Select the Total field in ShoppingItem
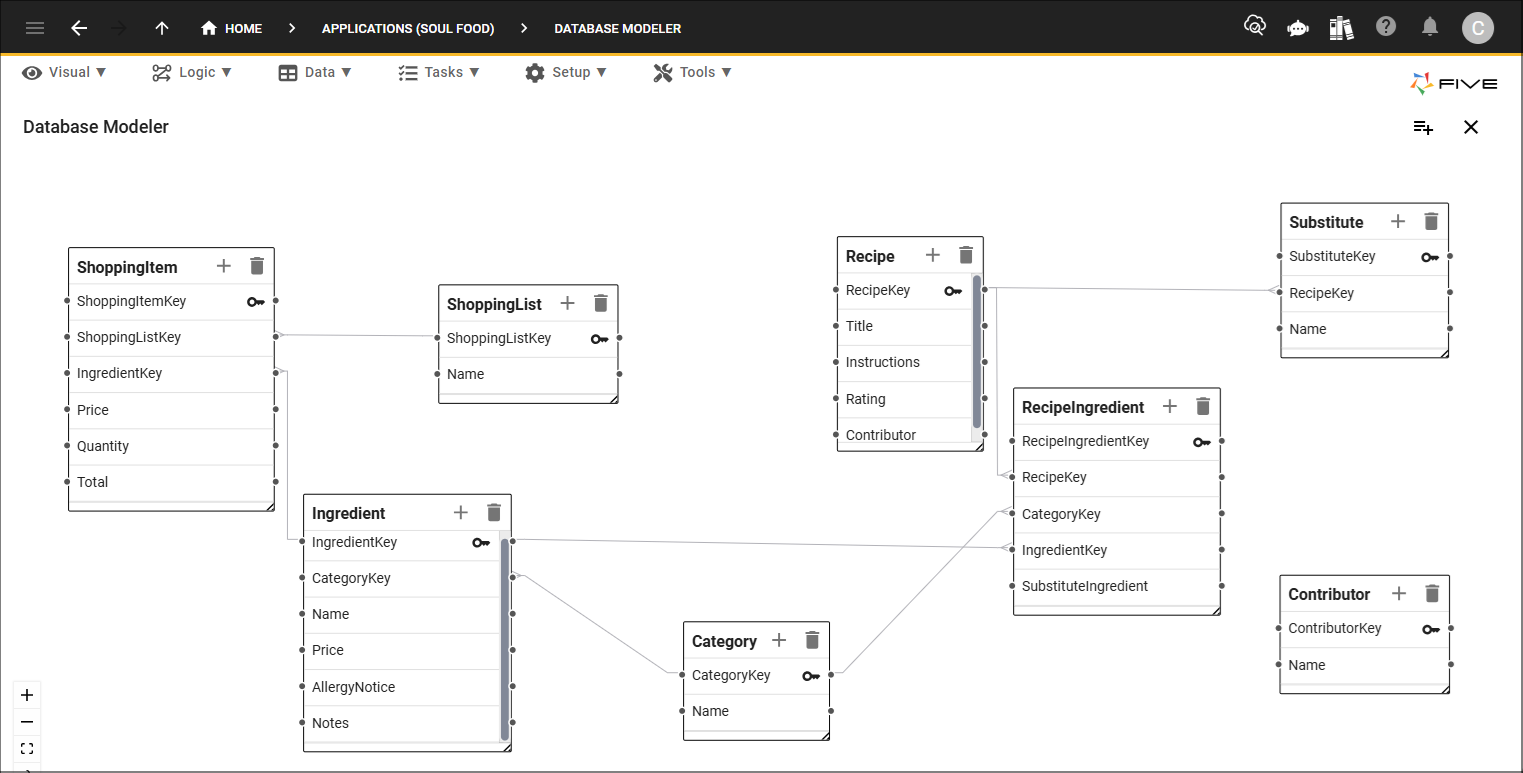The width and height of the screenshot is (1523, 773). 171,482
